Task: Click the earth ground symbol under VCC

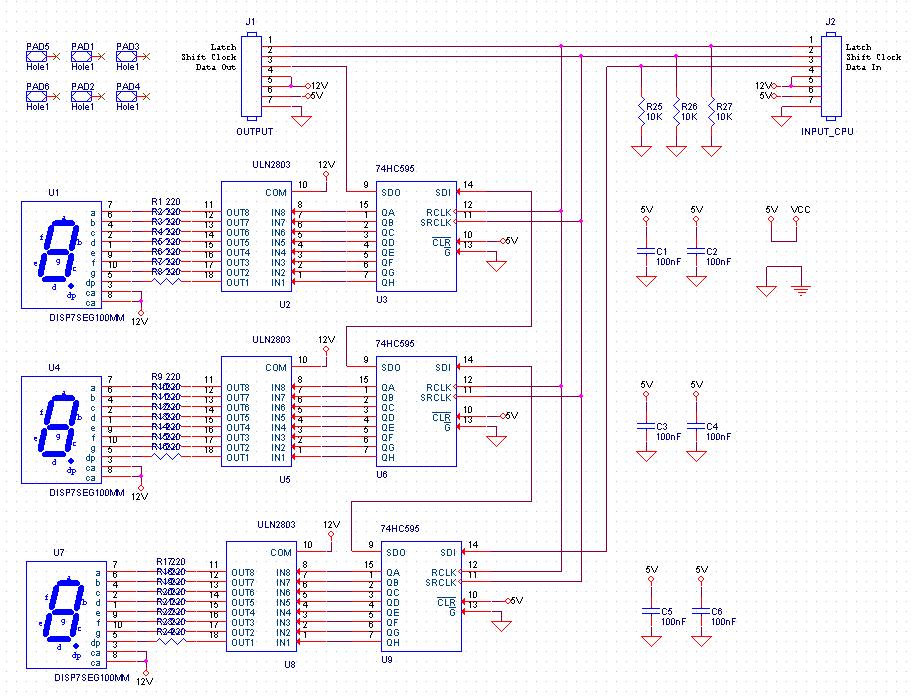Action: (x=801, y=290)
